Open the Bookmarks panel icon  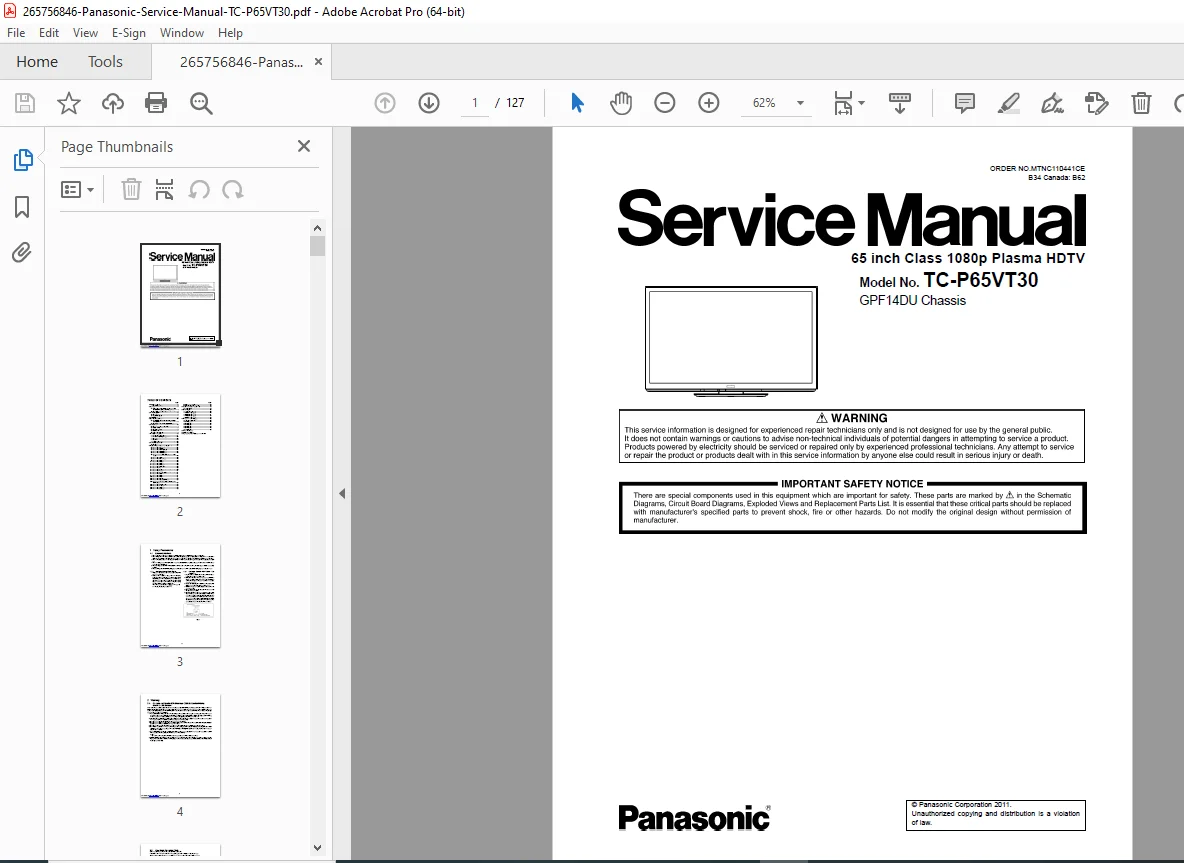22,207
